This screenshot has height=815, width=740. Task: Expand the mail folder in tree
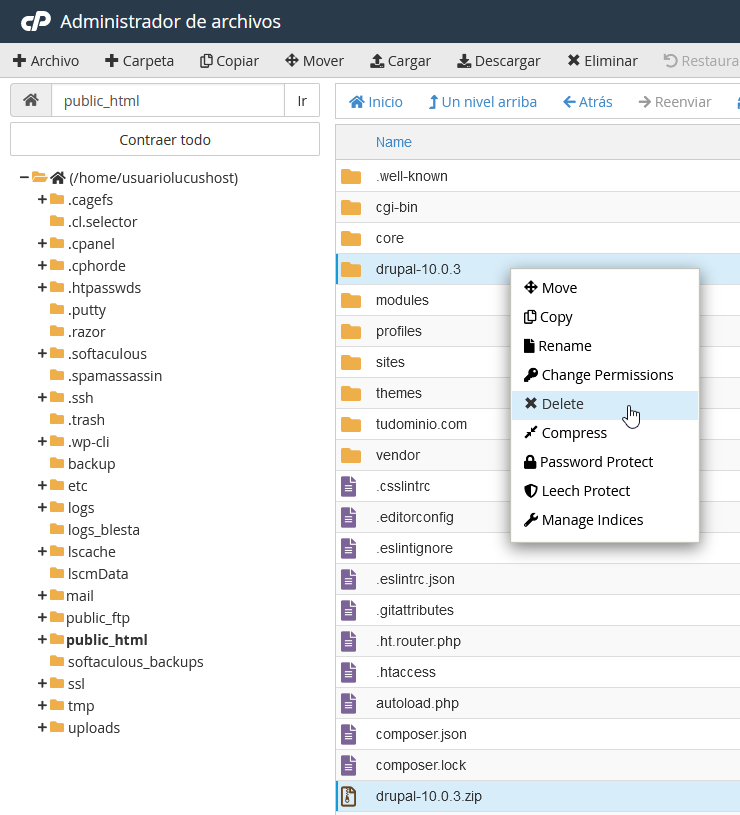[x=43, y=596]
